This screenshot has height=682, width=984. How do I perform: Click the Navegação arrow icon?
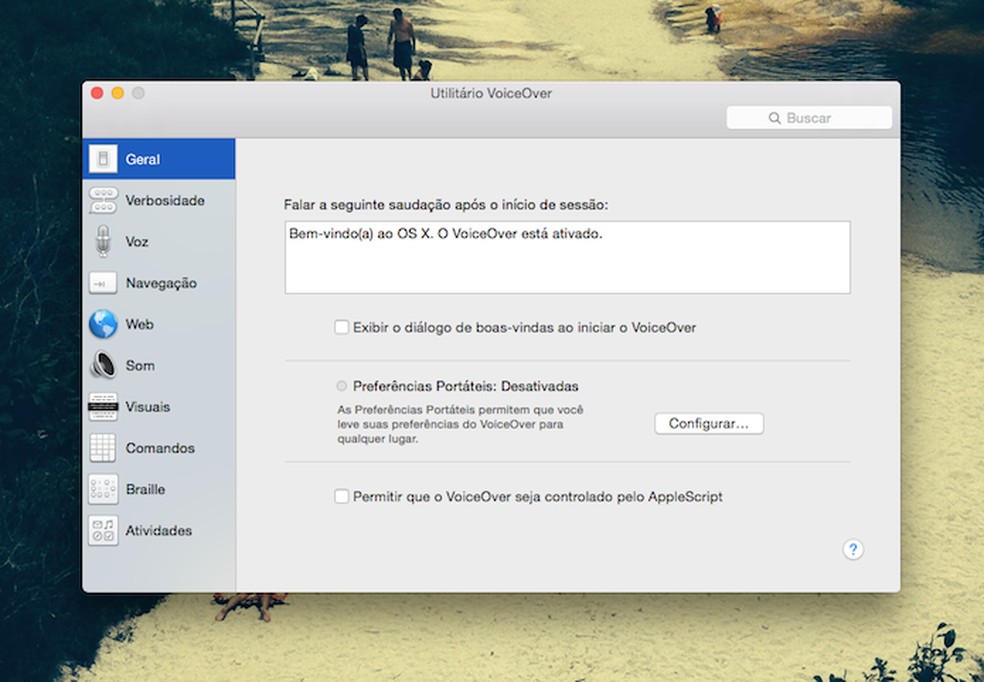tap(102, 283)
